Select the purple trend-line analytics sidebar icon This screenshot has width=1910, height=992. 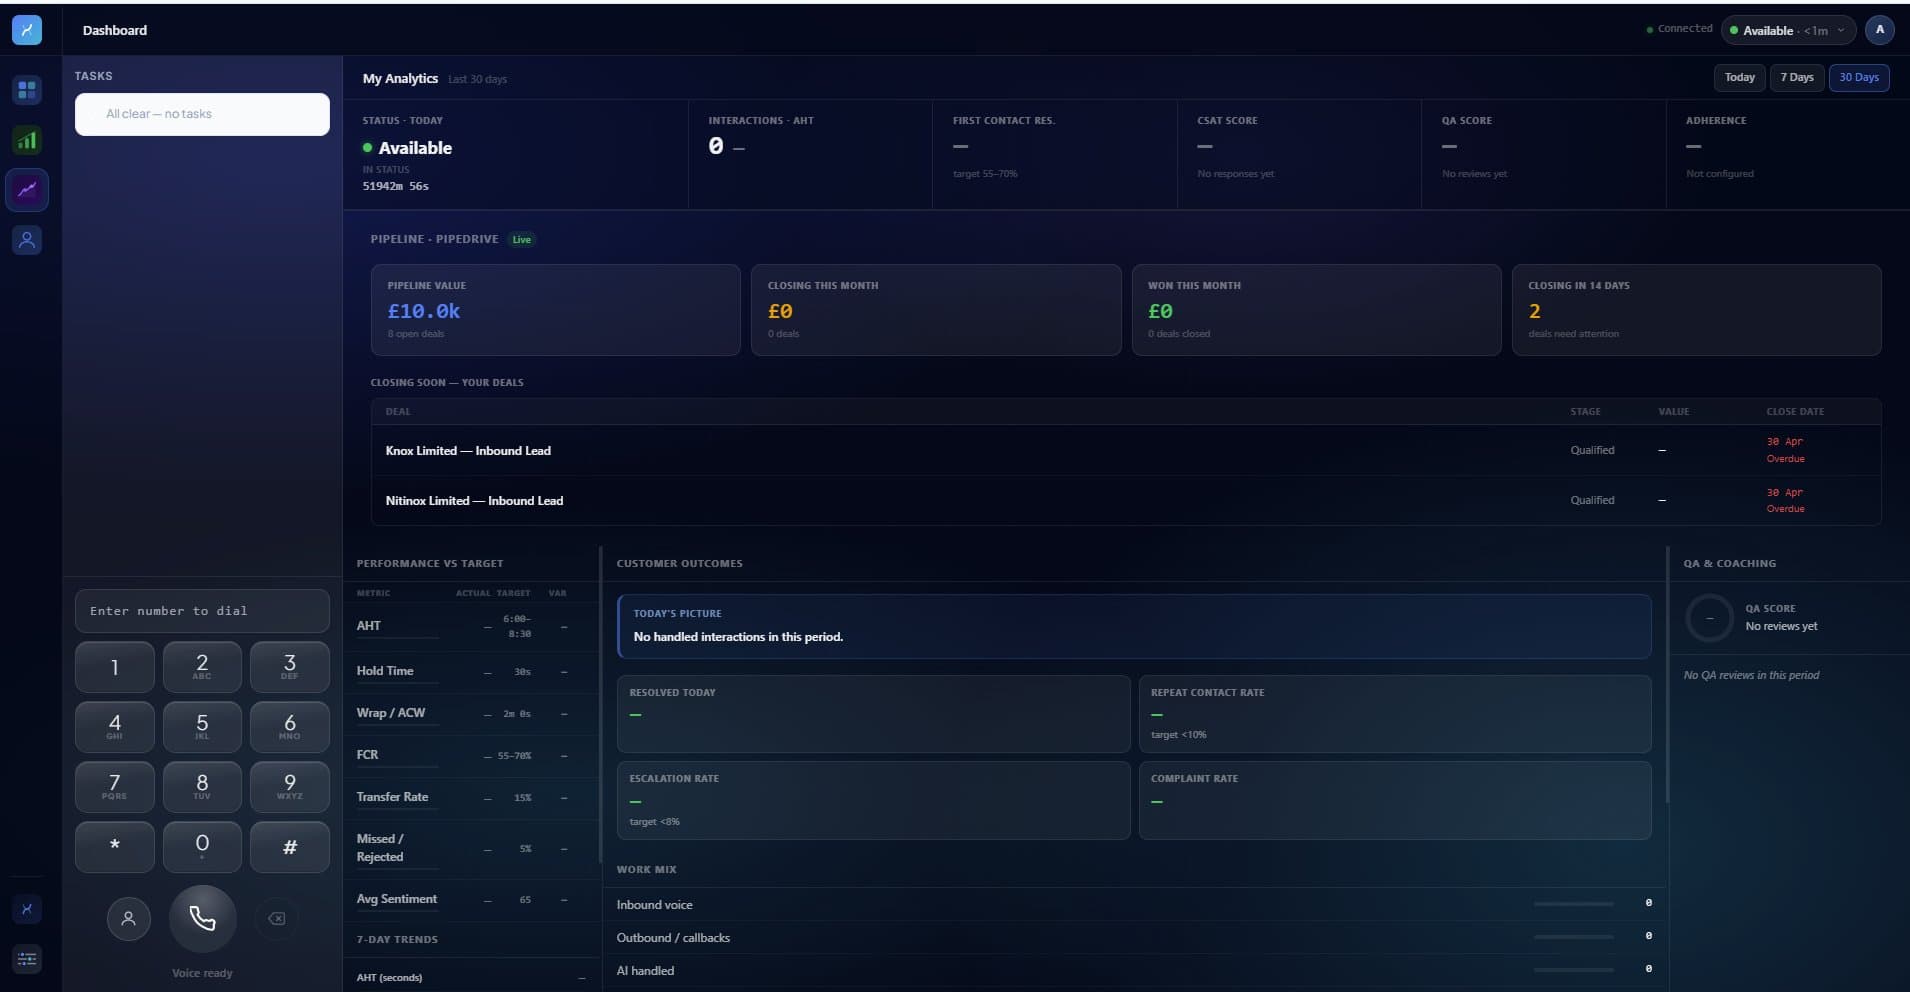click(x=27, y=190)
